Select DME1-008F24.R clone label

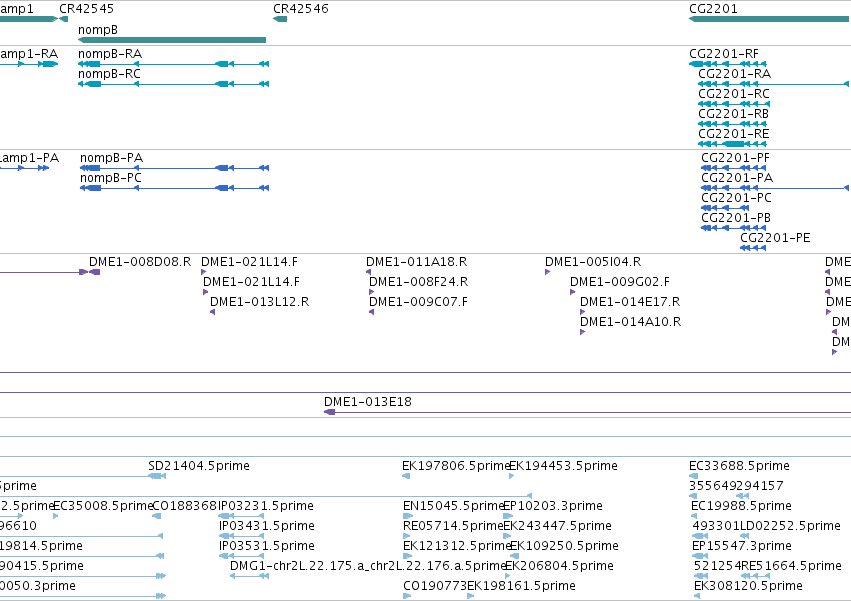point(418,282)
